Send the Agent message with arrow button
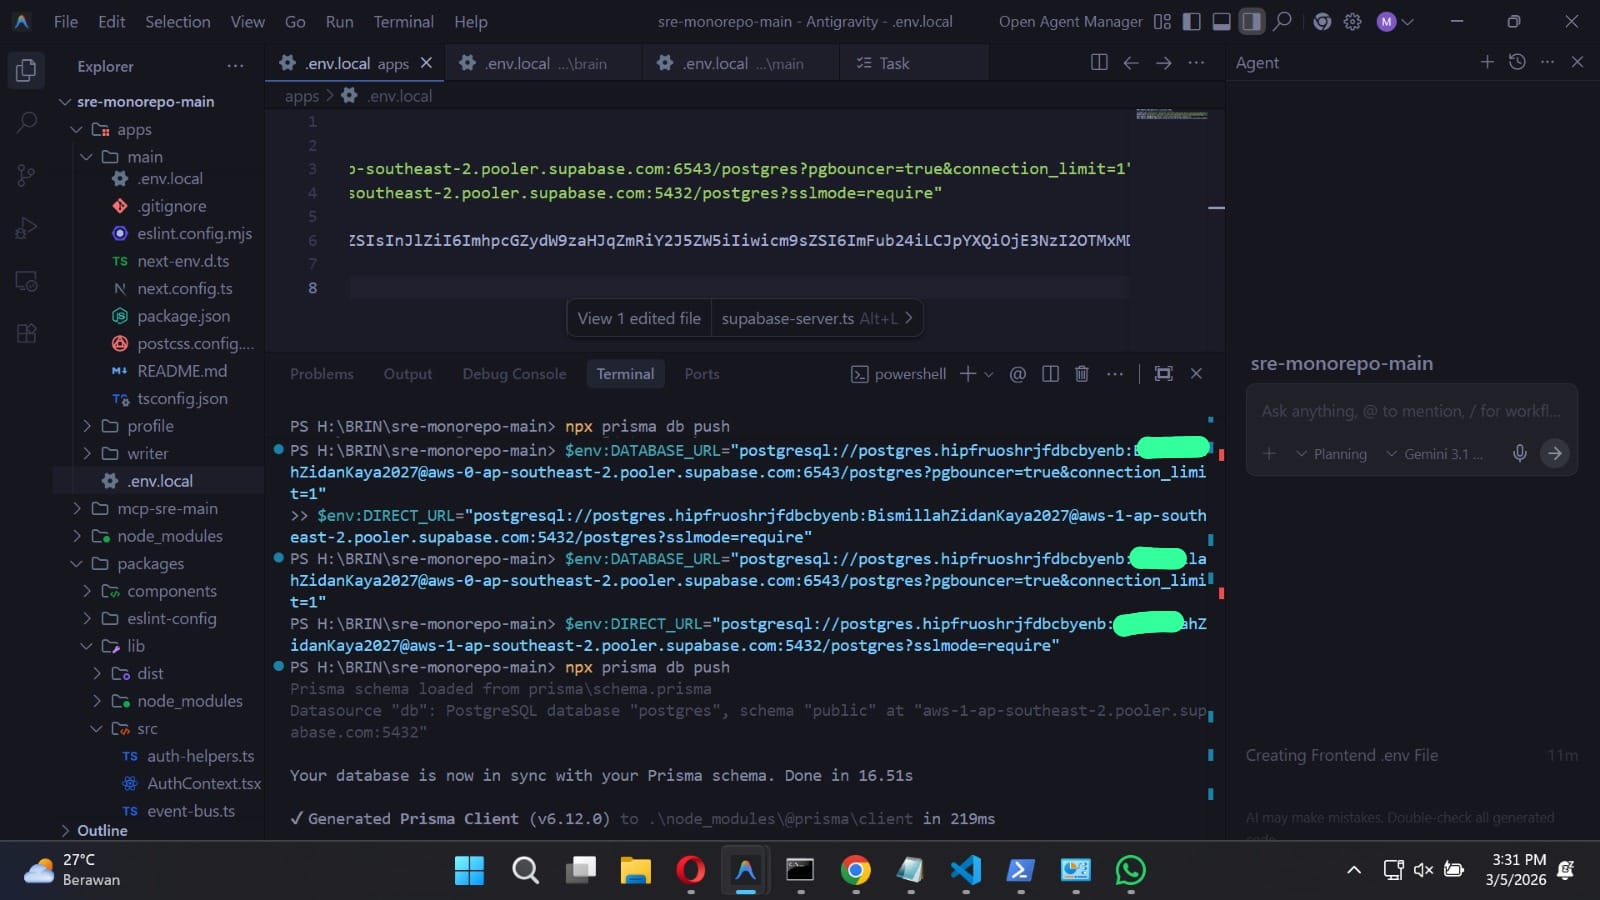 click(1554, 453)
